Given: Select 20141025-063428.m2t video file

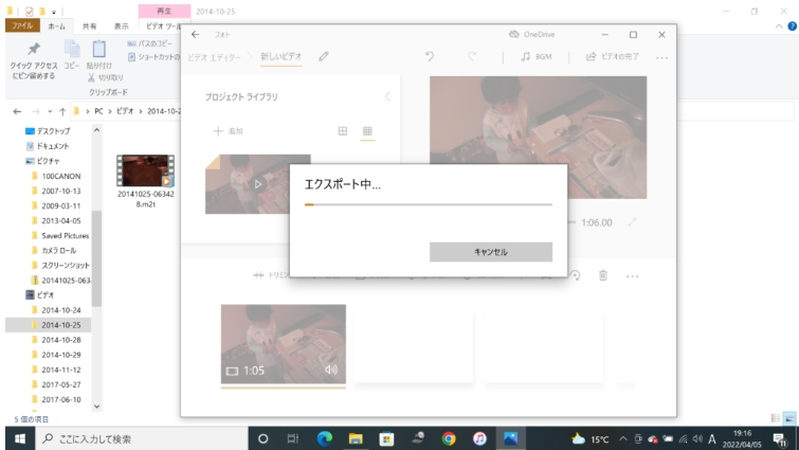Looking at the screenshot, I should tap(146, 181).
